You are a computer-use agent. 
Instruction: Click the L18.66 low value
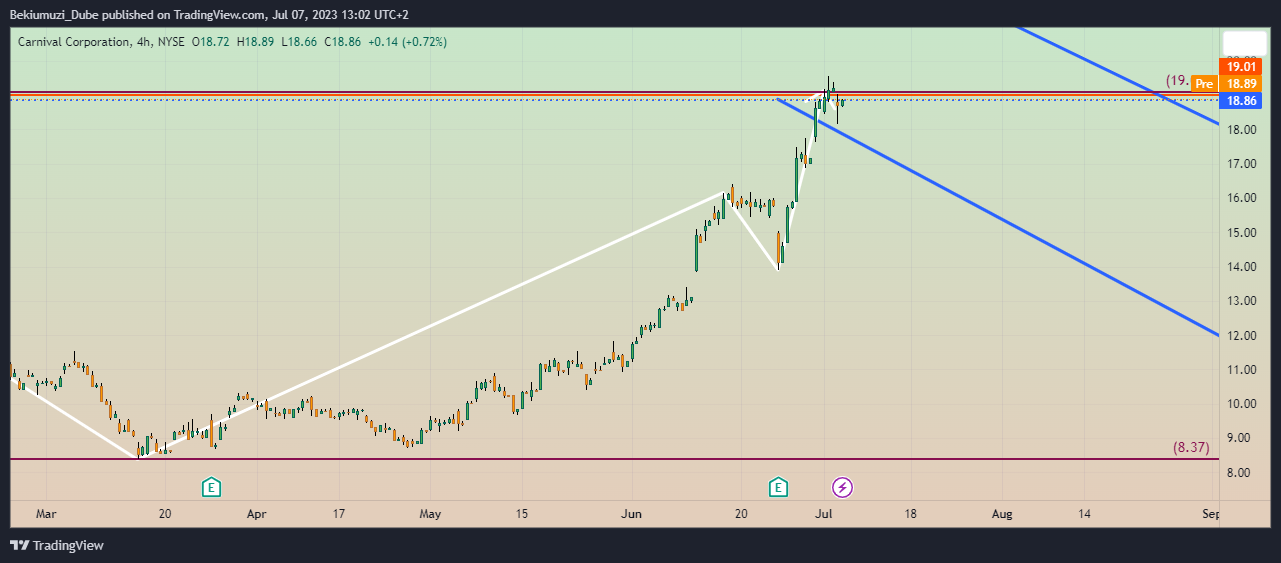click(x=299, y=42)
